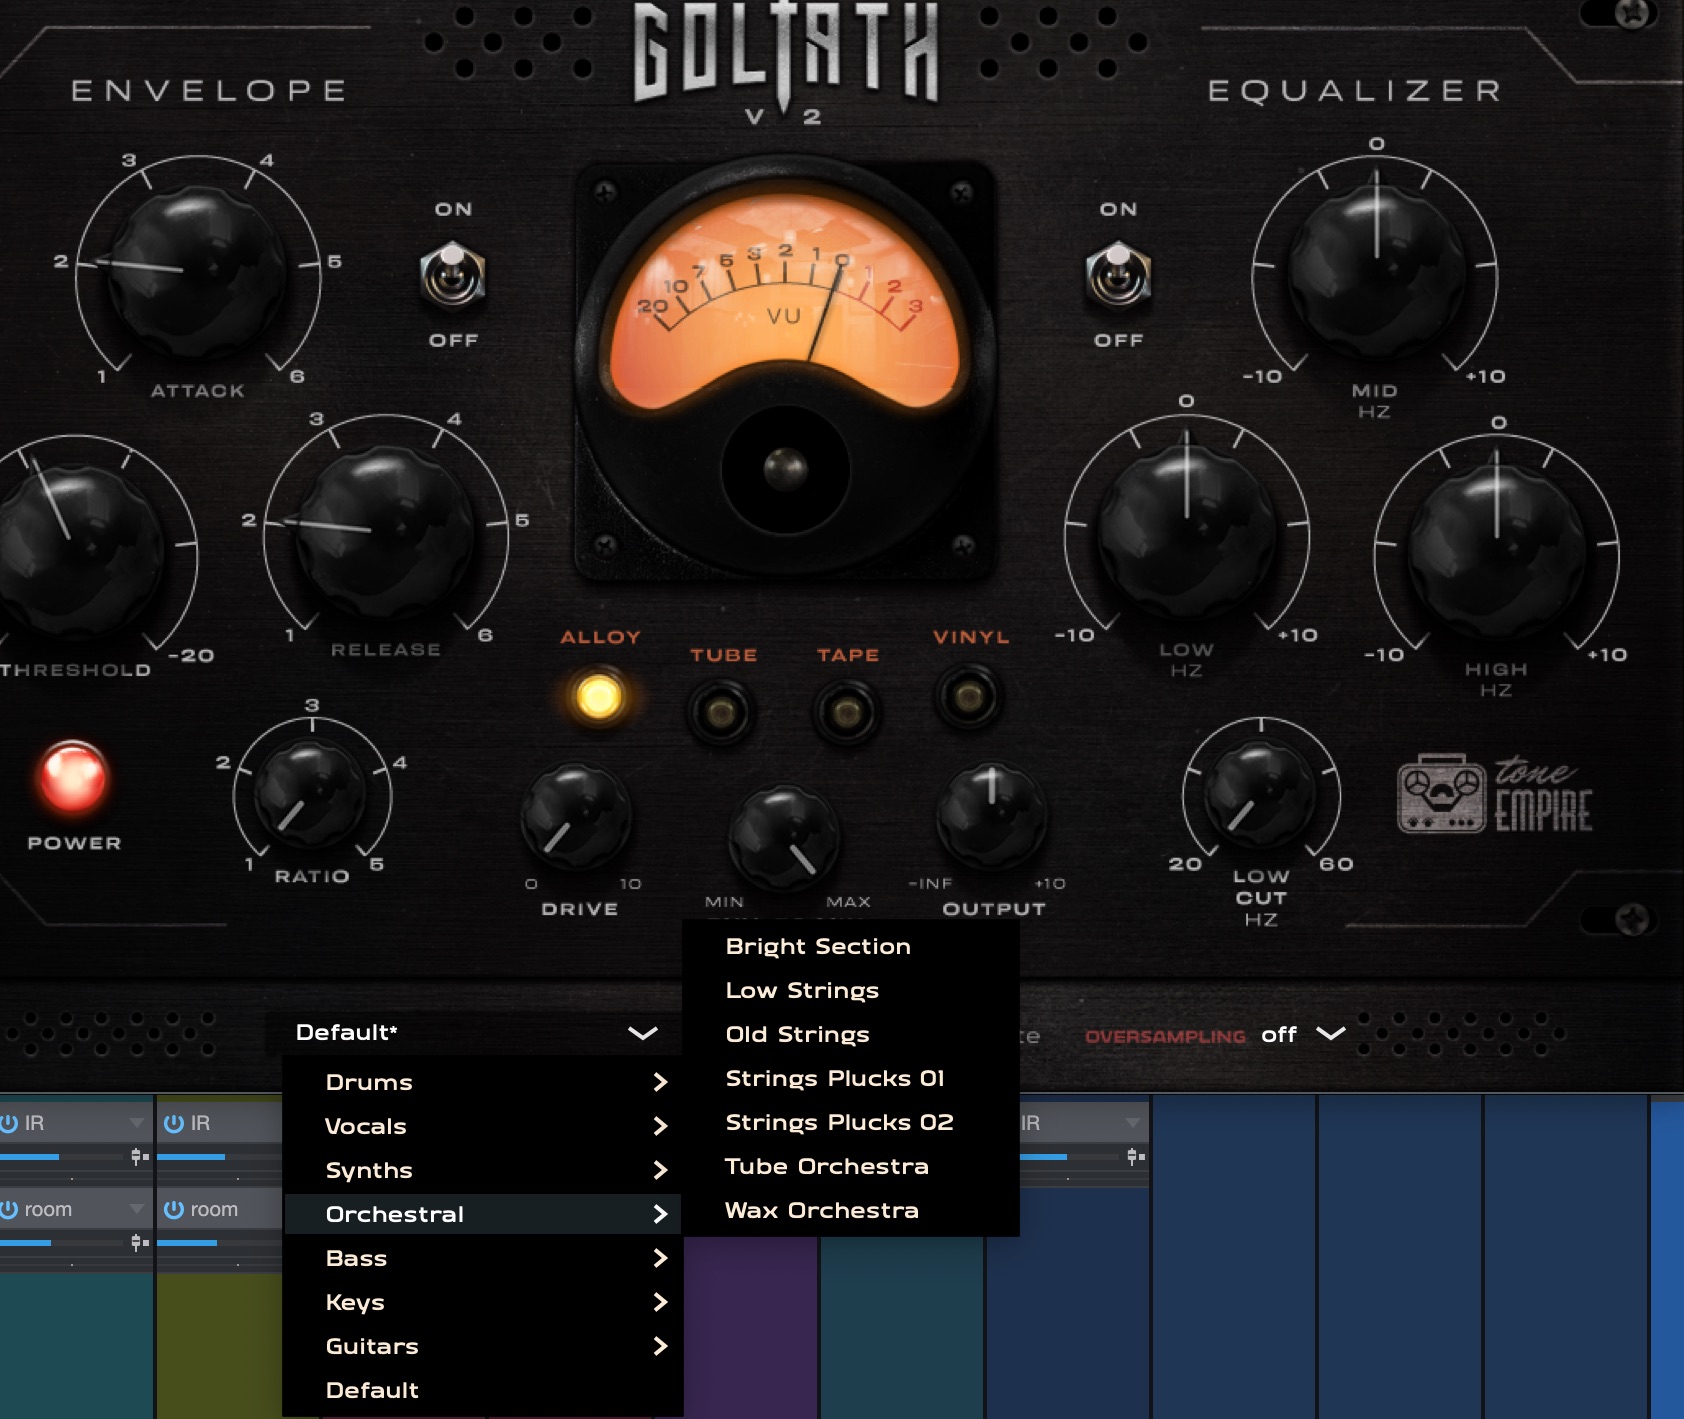Image resolution: width=1684 pixels, height=1419 pixels.
Task: Select the Alloy saturation mode light
Action: [x=598, y=697]
